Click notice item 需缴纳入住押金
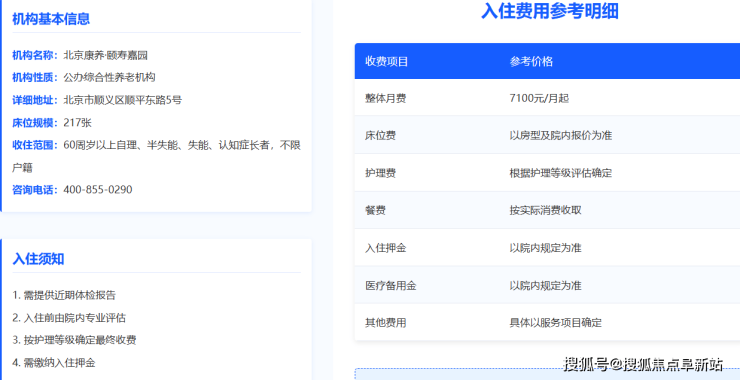Viewport: 740px width, 380px height. click(59, 363)
